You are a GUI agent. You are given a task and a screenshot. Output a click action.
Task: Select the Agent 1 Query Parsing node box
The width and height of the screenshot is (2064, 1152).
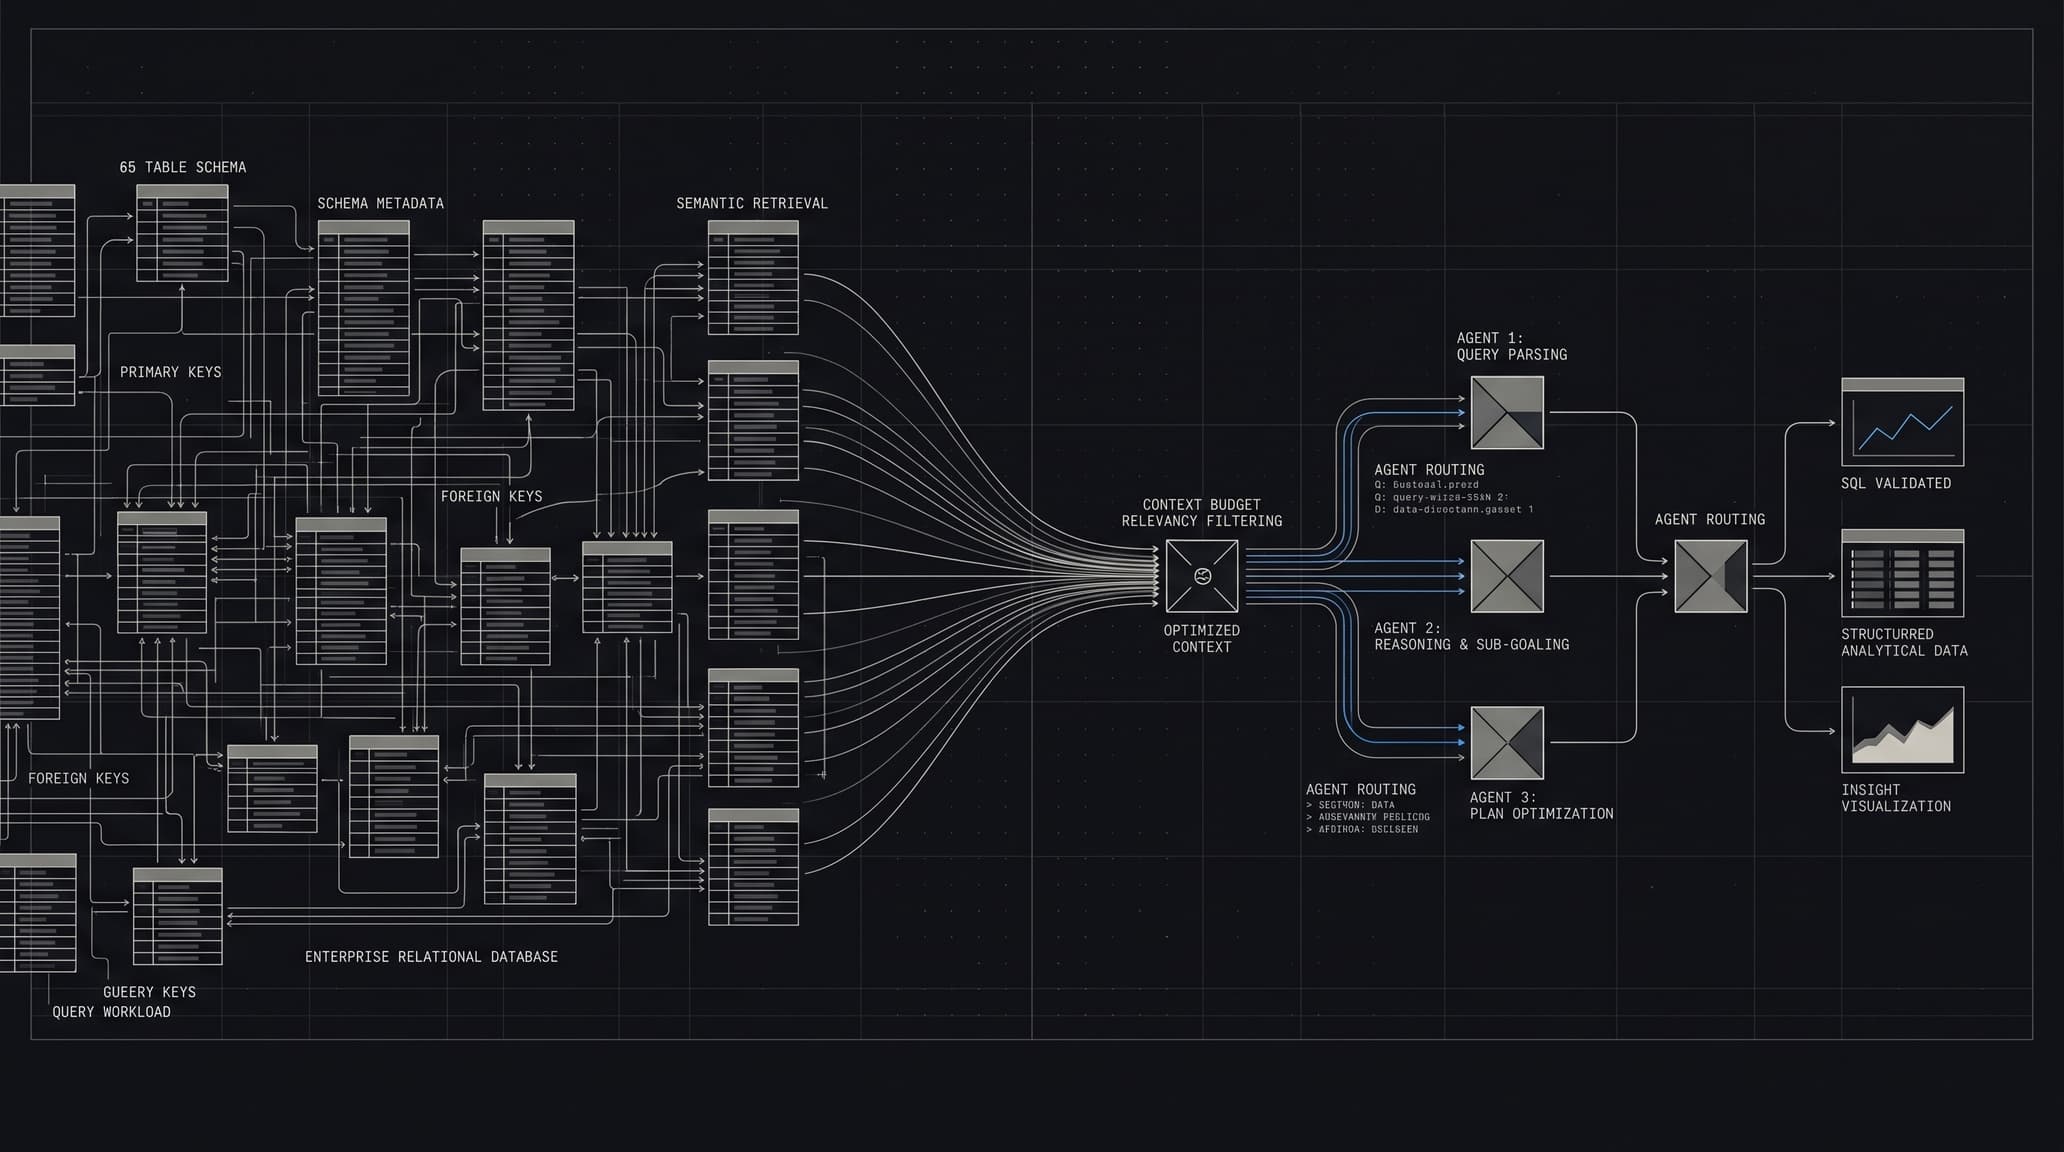(1507, 412)
